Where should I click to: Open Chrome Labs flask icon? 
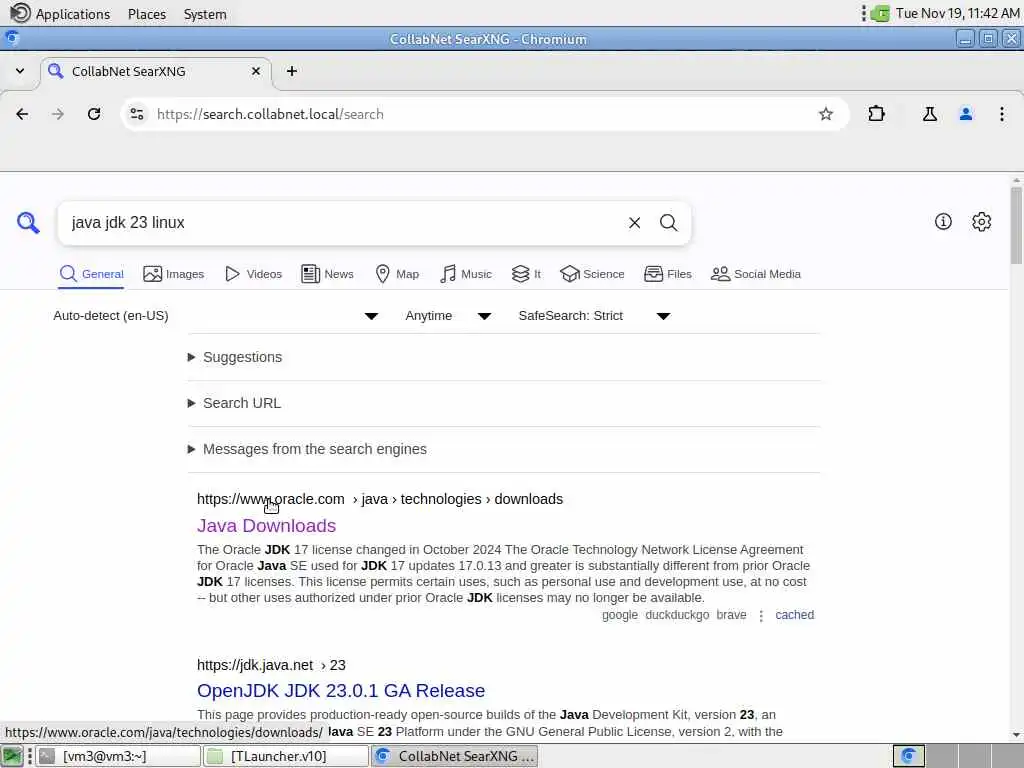click(x=929, y=114)
